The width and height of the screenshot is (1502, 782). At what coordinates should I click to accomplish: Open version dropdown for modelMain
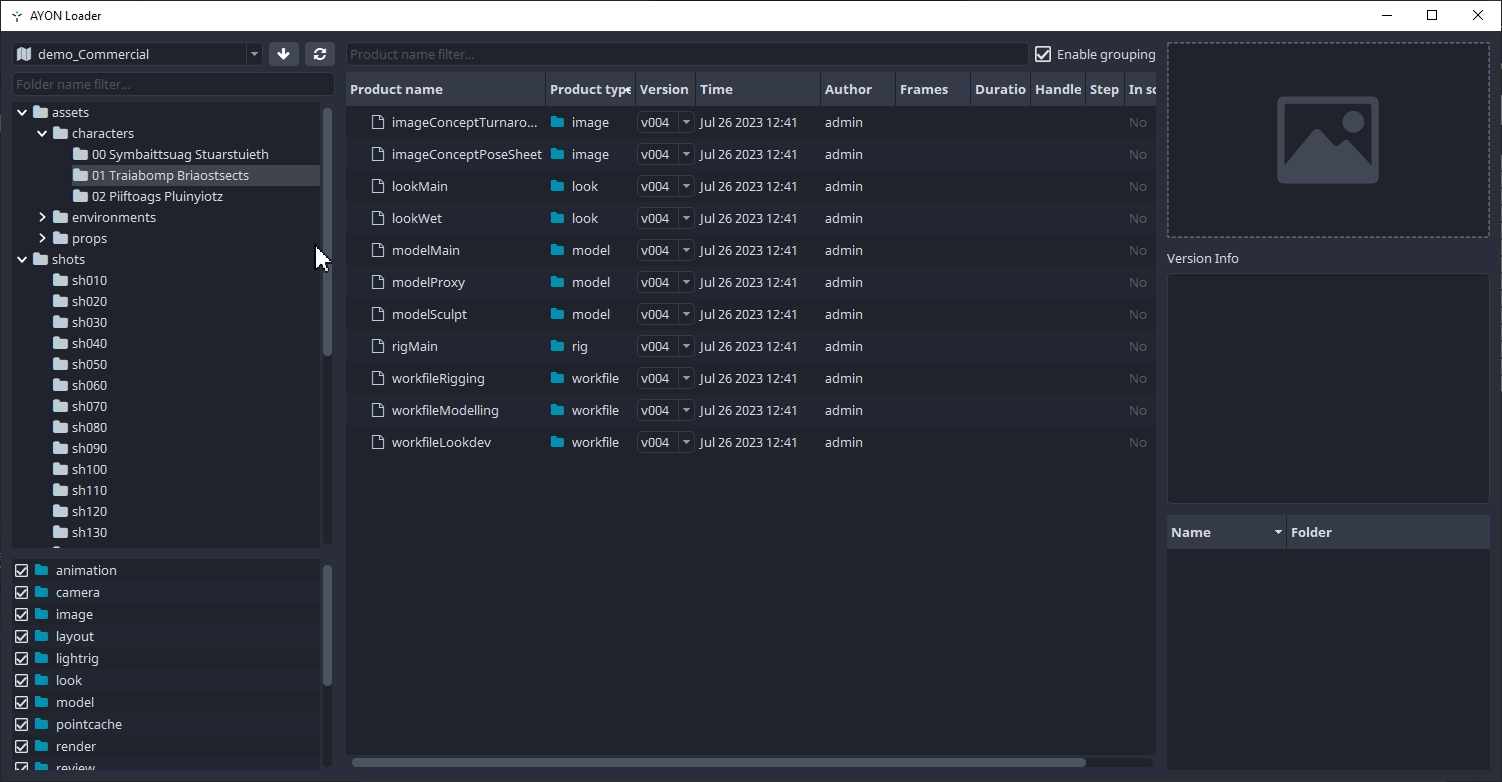[686, 250]
